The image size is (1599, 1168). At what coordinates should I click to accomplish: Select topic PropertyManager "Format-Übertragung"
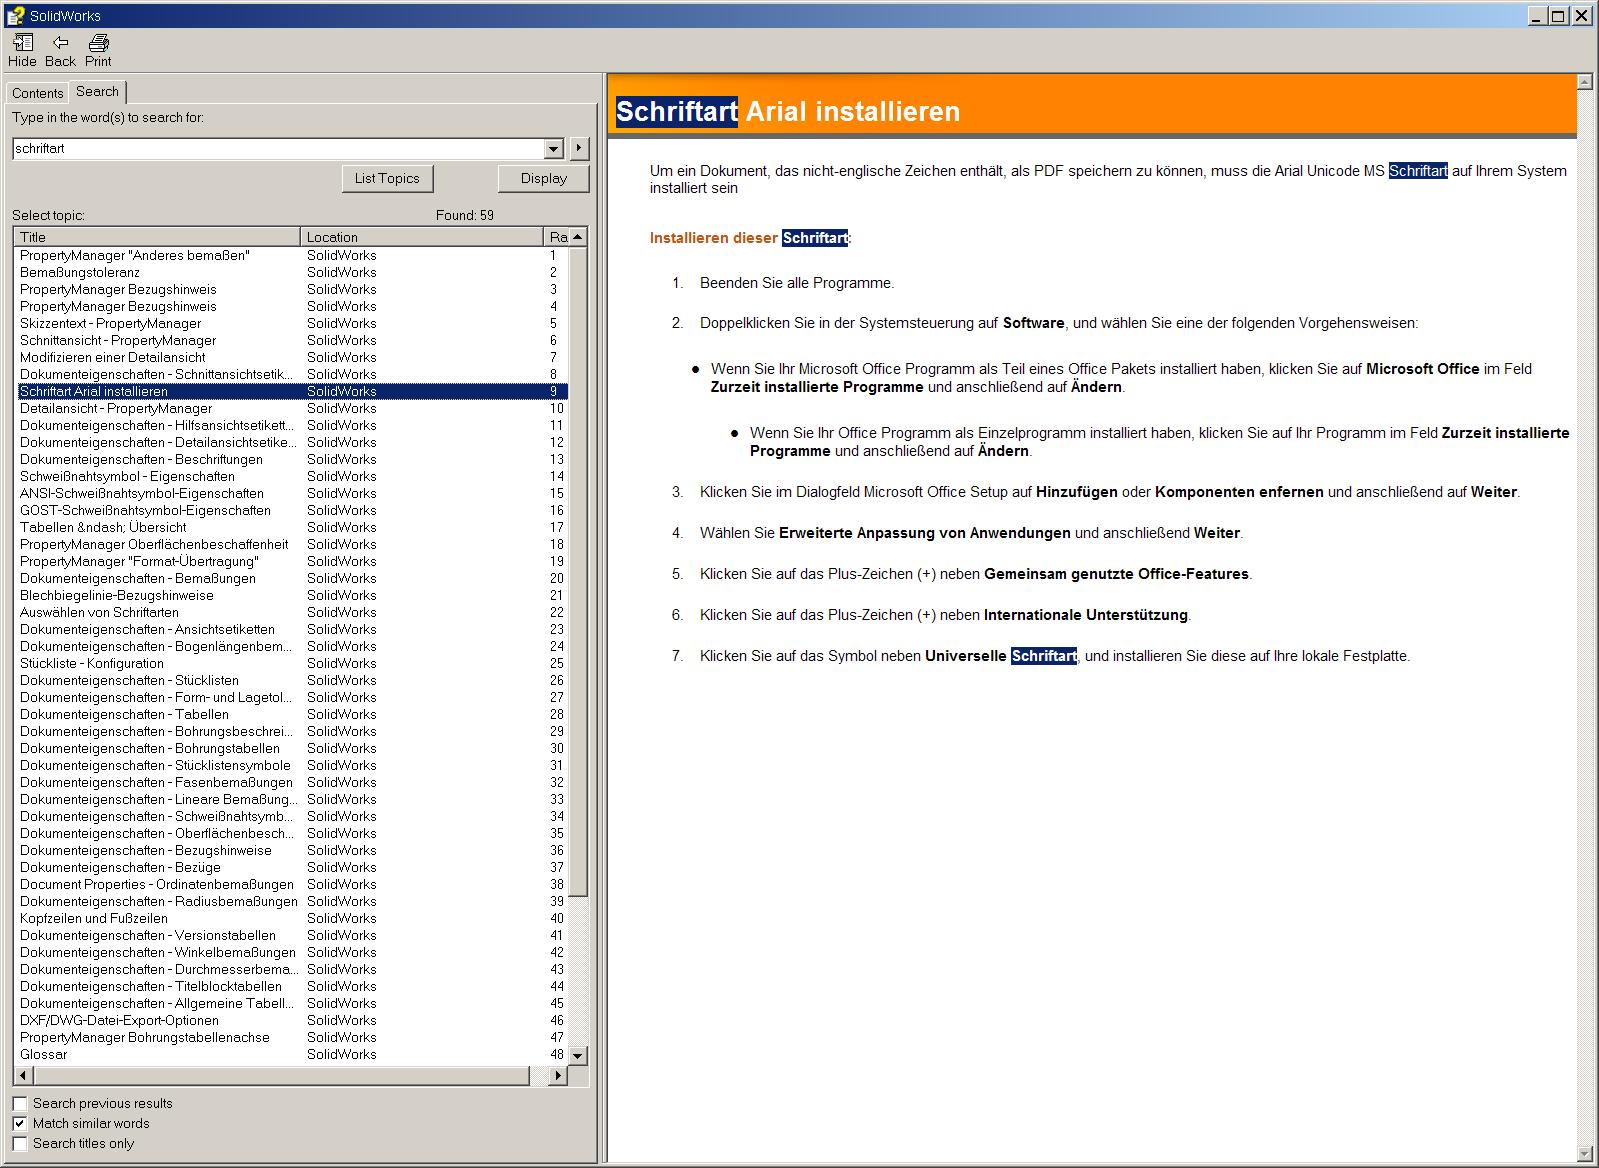tap(291, 561)
